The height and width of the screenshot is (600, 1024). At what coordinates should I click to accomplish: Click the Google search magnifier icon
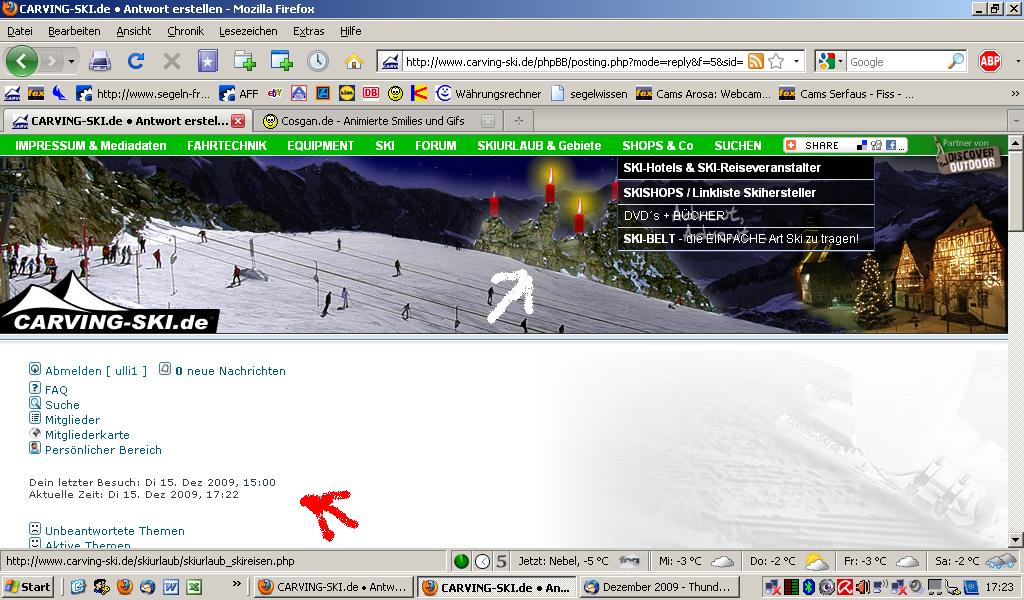(955, 61)
